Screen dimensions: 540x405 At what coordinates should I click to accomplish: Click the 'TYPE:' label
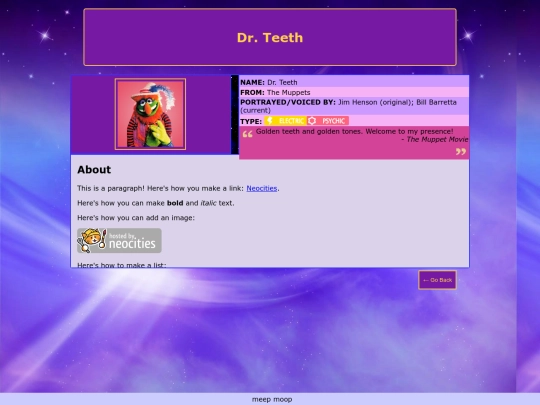251,121
